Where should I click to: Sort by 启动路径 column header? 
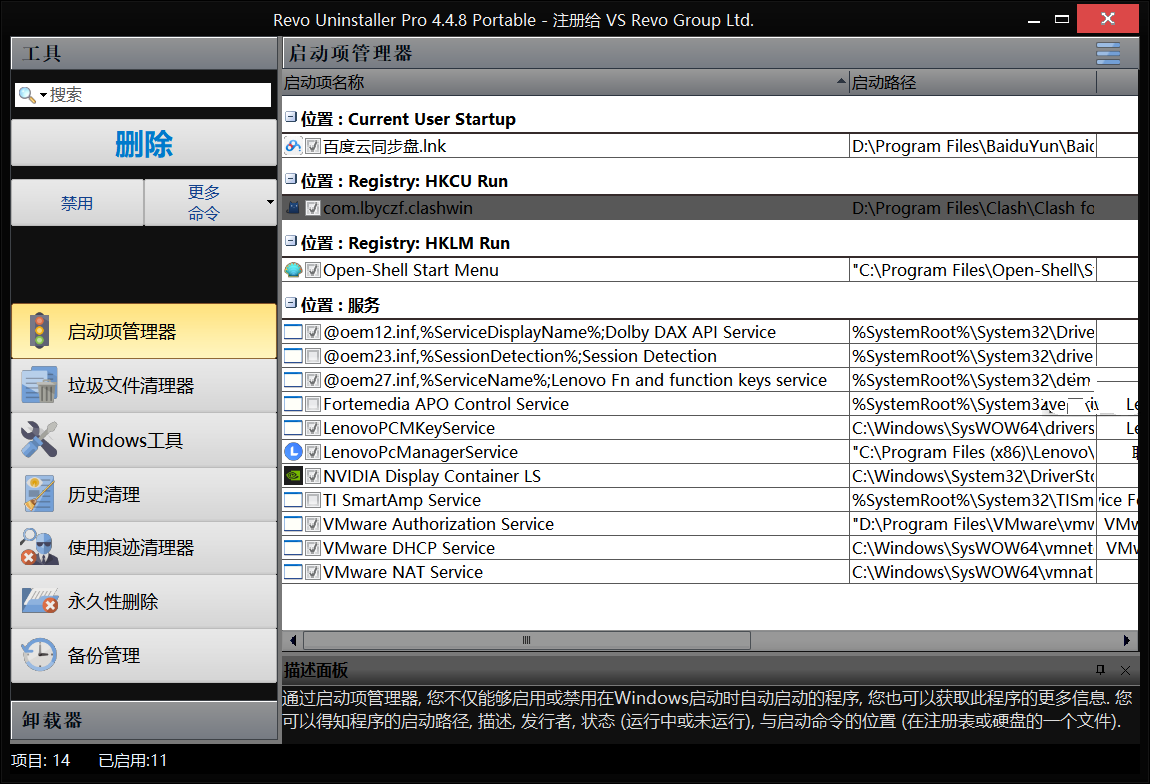coord(972,83)
